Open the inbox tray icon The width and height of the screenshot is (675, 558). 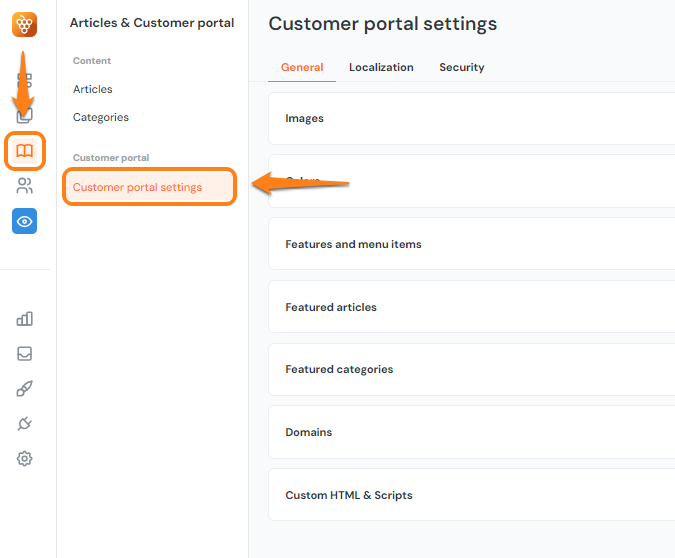coord(25,353)
